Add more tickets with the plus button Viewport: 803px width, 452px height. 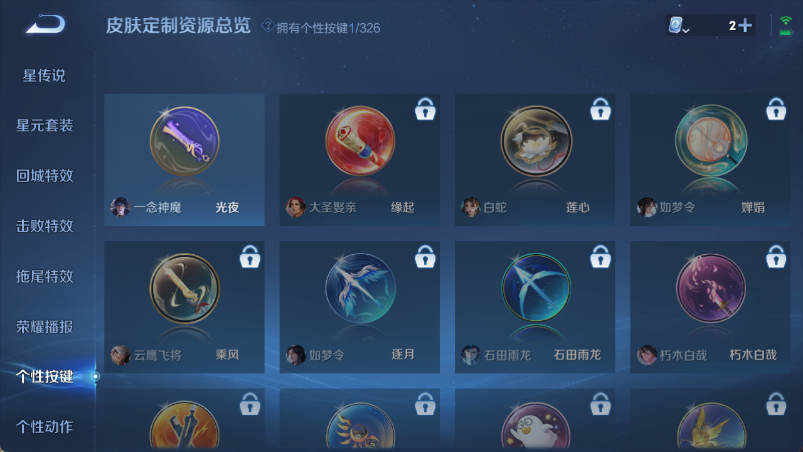746,25
